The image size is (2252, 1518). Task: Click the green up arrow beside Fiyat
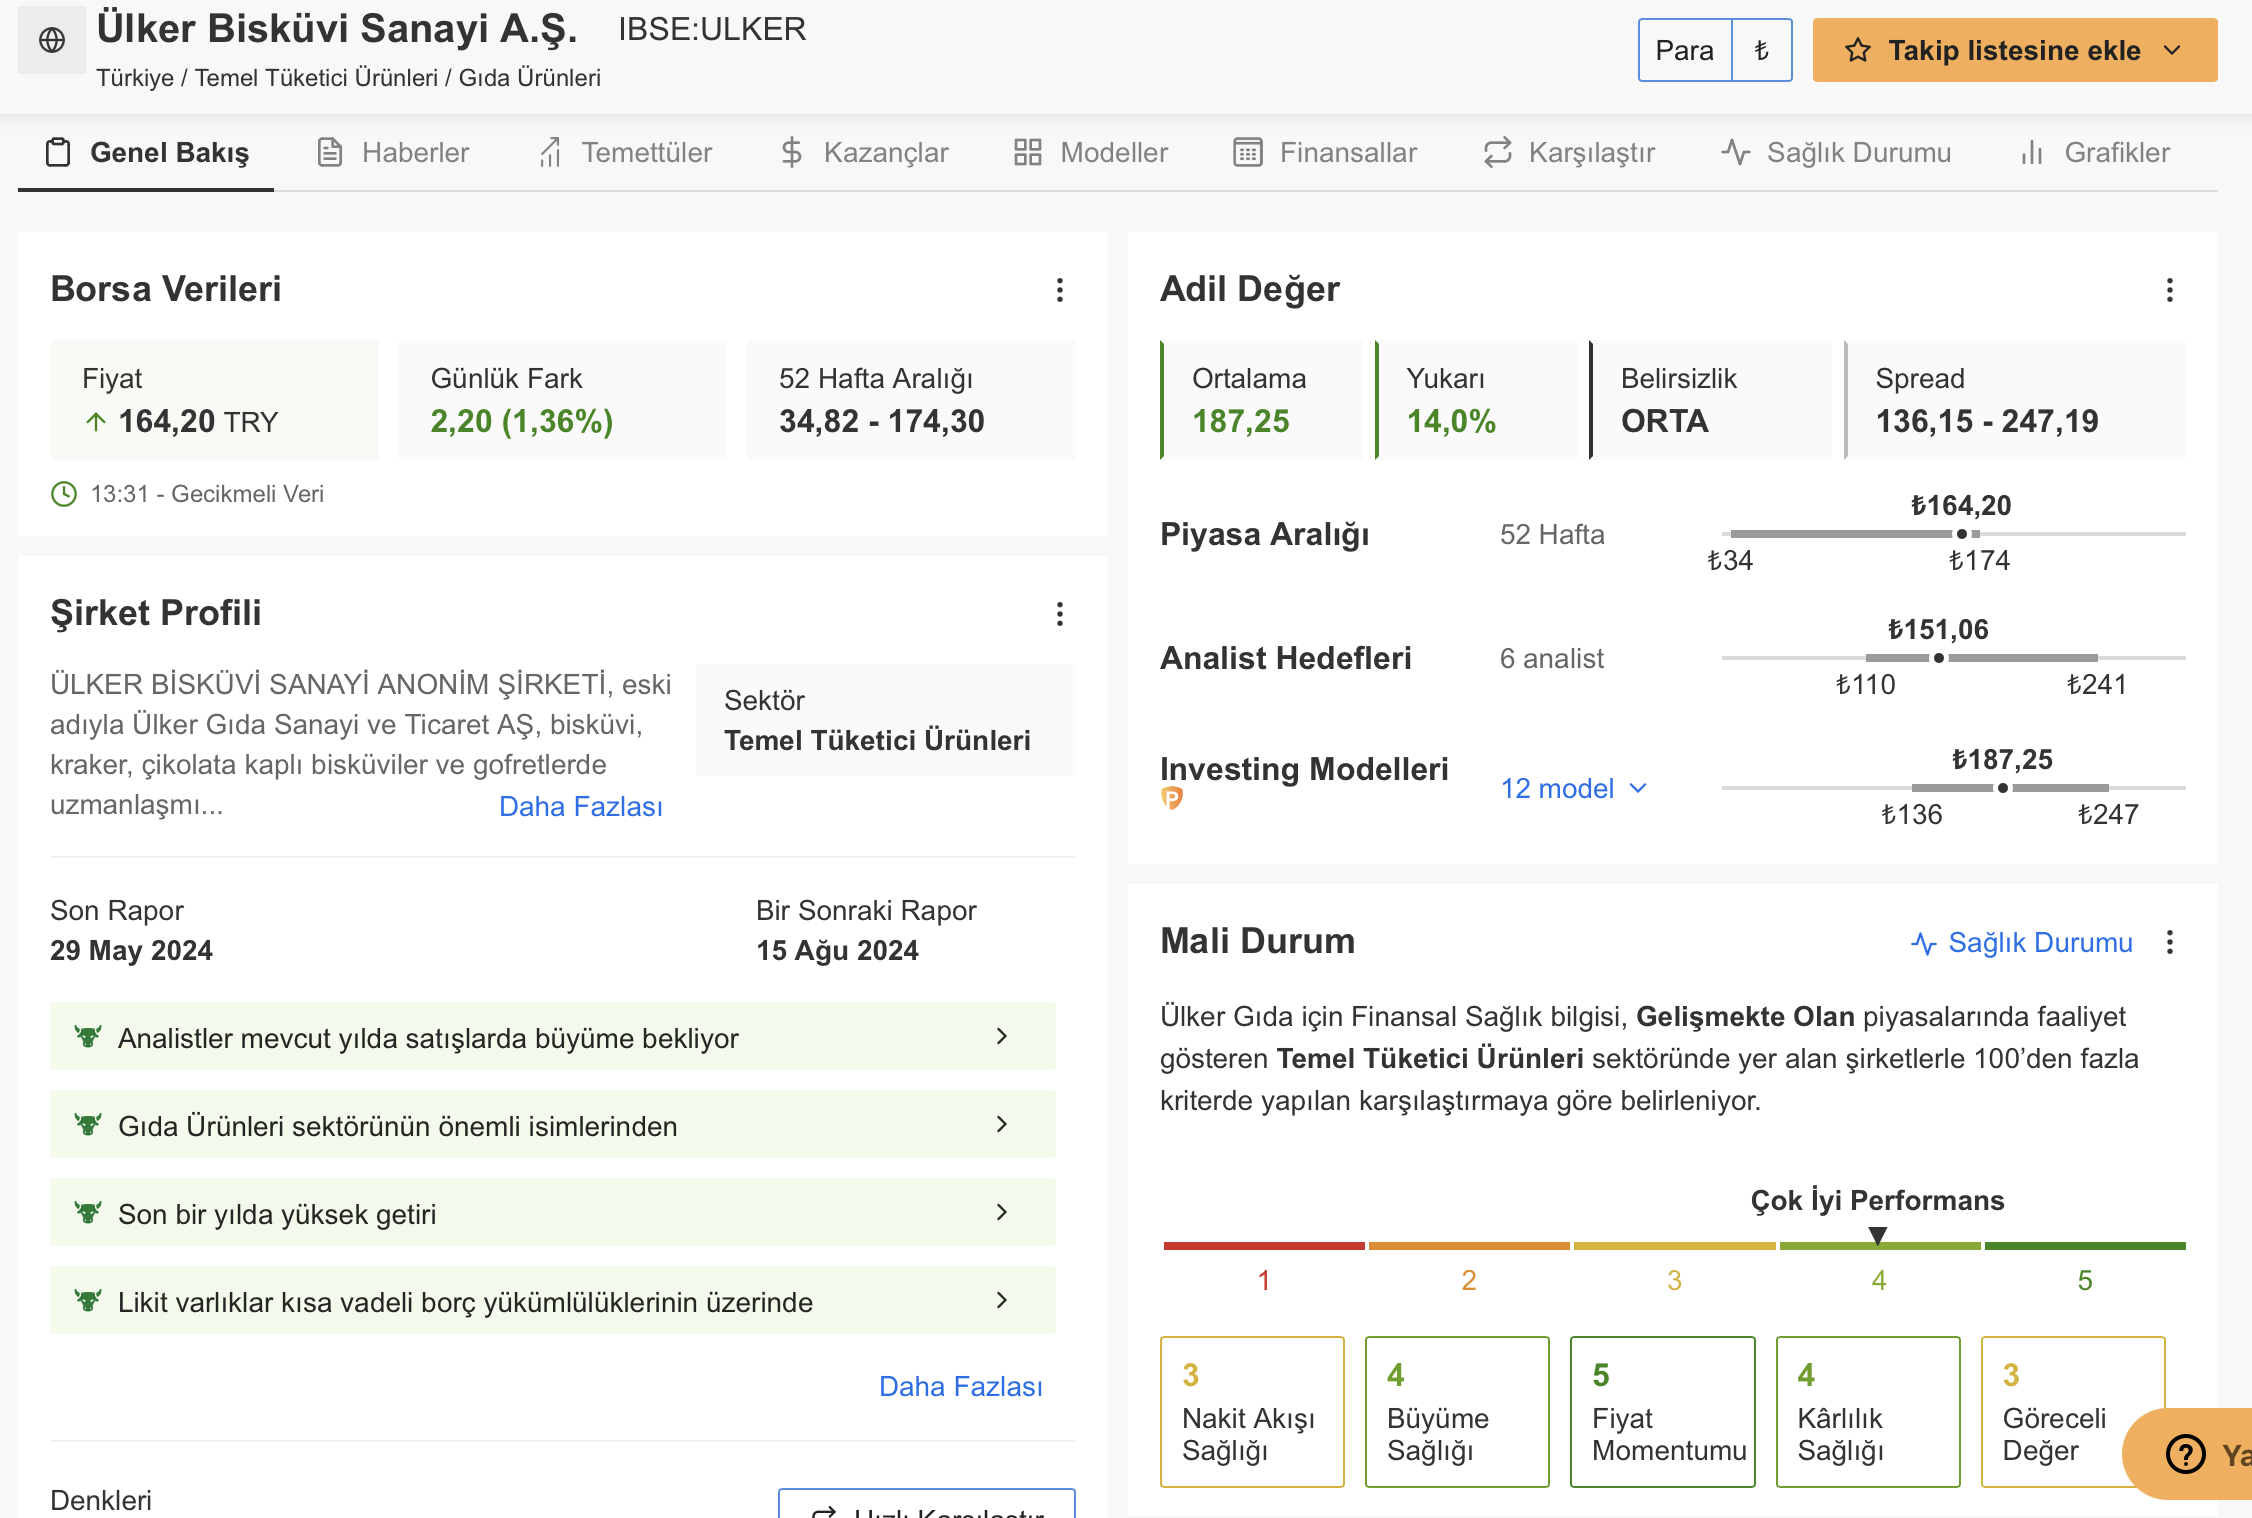point(96,422)
